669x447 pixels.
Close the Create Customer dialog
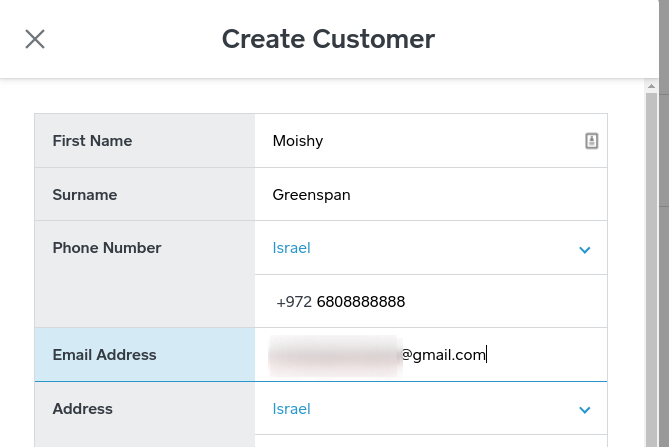click(x=35, y=39)
